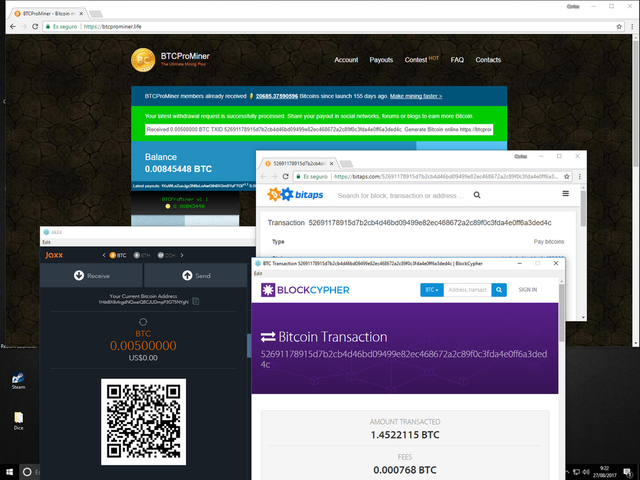Open the FAQ page

[457, 60]
